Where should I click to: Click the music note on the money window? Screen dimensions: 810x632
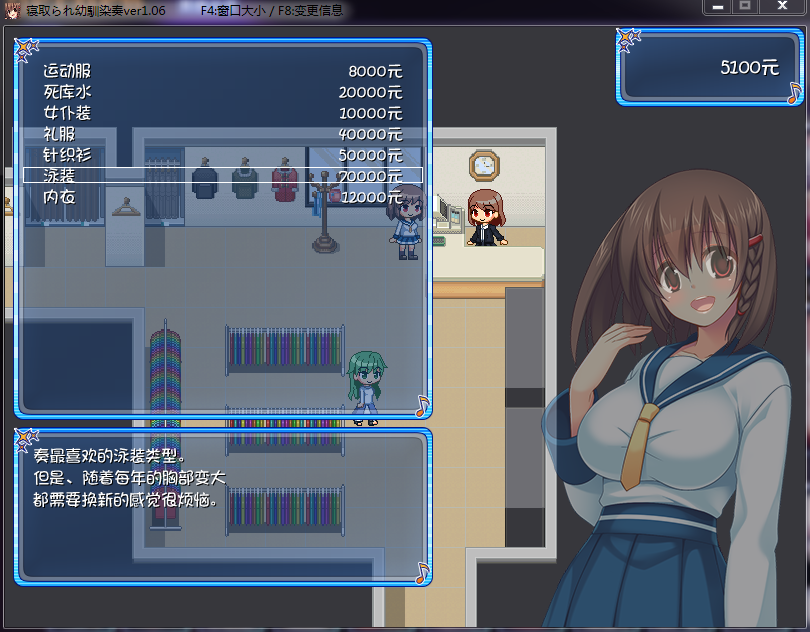[x=794, y=93]
